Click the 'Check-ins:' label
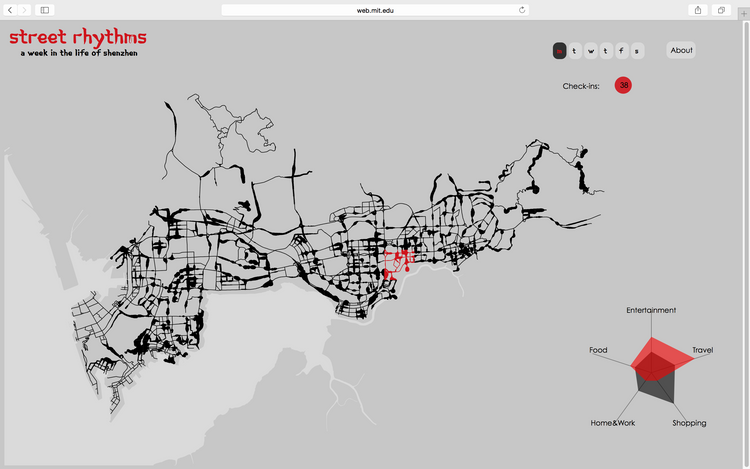750x469 pixels. coord(581,86)
